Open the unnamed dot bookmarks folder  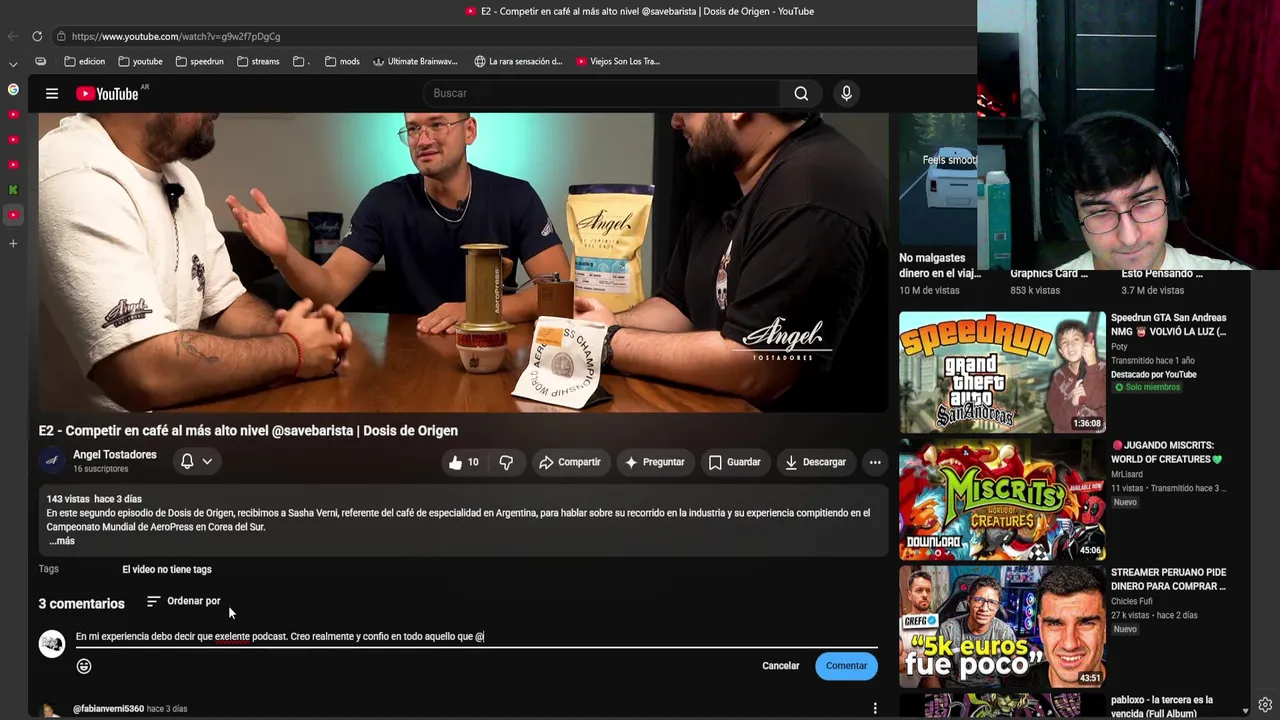(x=301, y=61)
